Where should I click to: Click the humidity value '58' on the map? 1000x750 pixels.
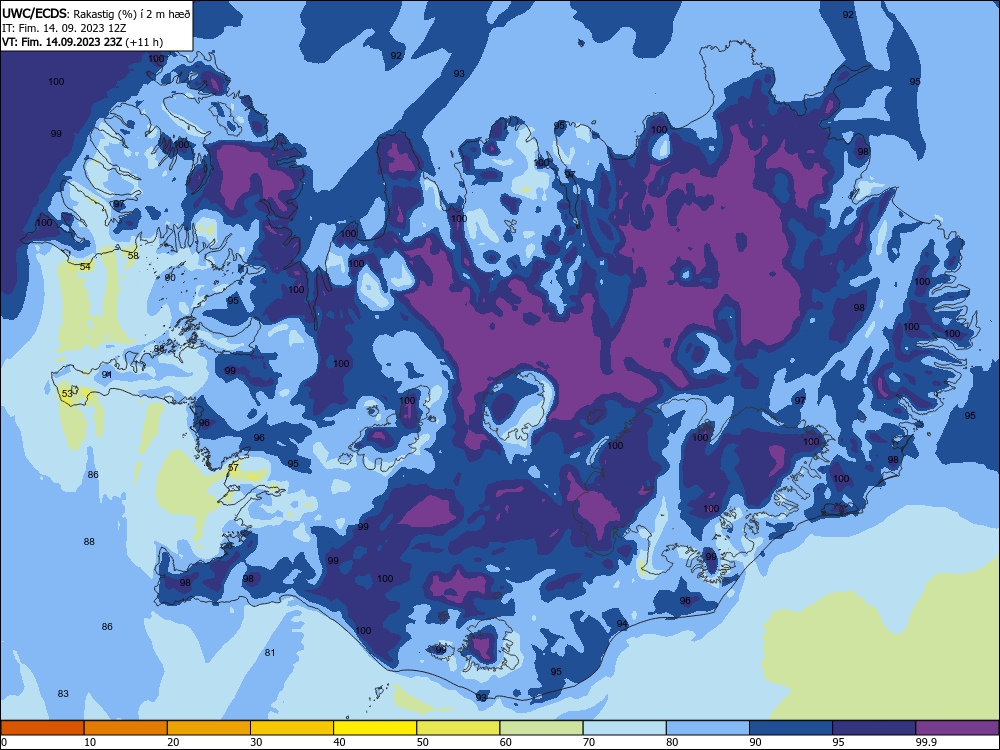coord(133,256)
